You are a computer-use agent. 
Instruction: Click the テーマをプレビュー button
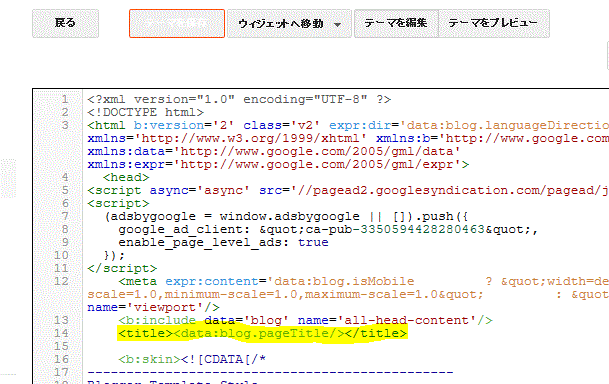tap(494, 23)
